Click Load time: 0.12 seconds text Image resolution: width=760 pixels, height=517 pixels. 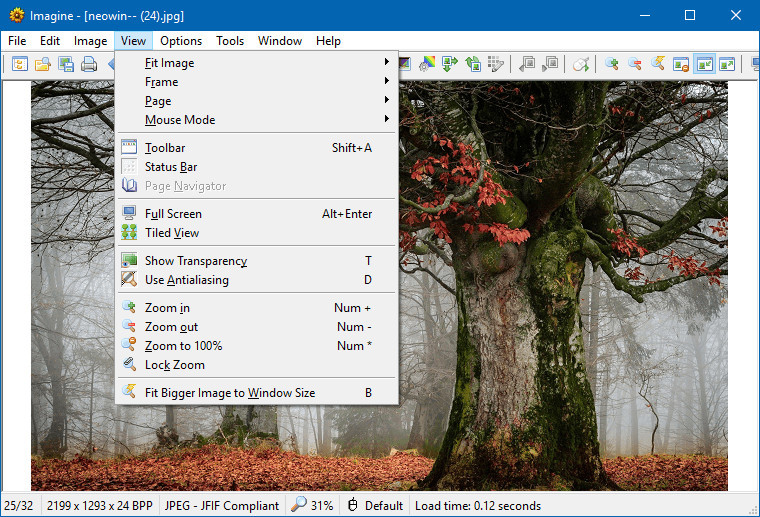tap(478, 506)
